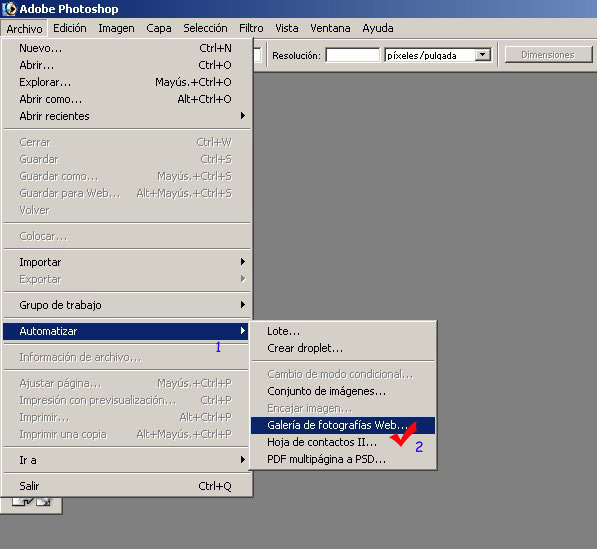Image resolution: width=597 pixels, height=549 pixels.
Task: Select Abrir como… entry
Action: click(x=126, y=99)
